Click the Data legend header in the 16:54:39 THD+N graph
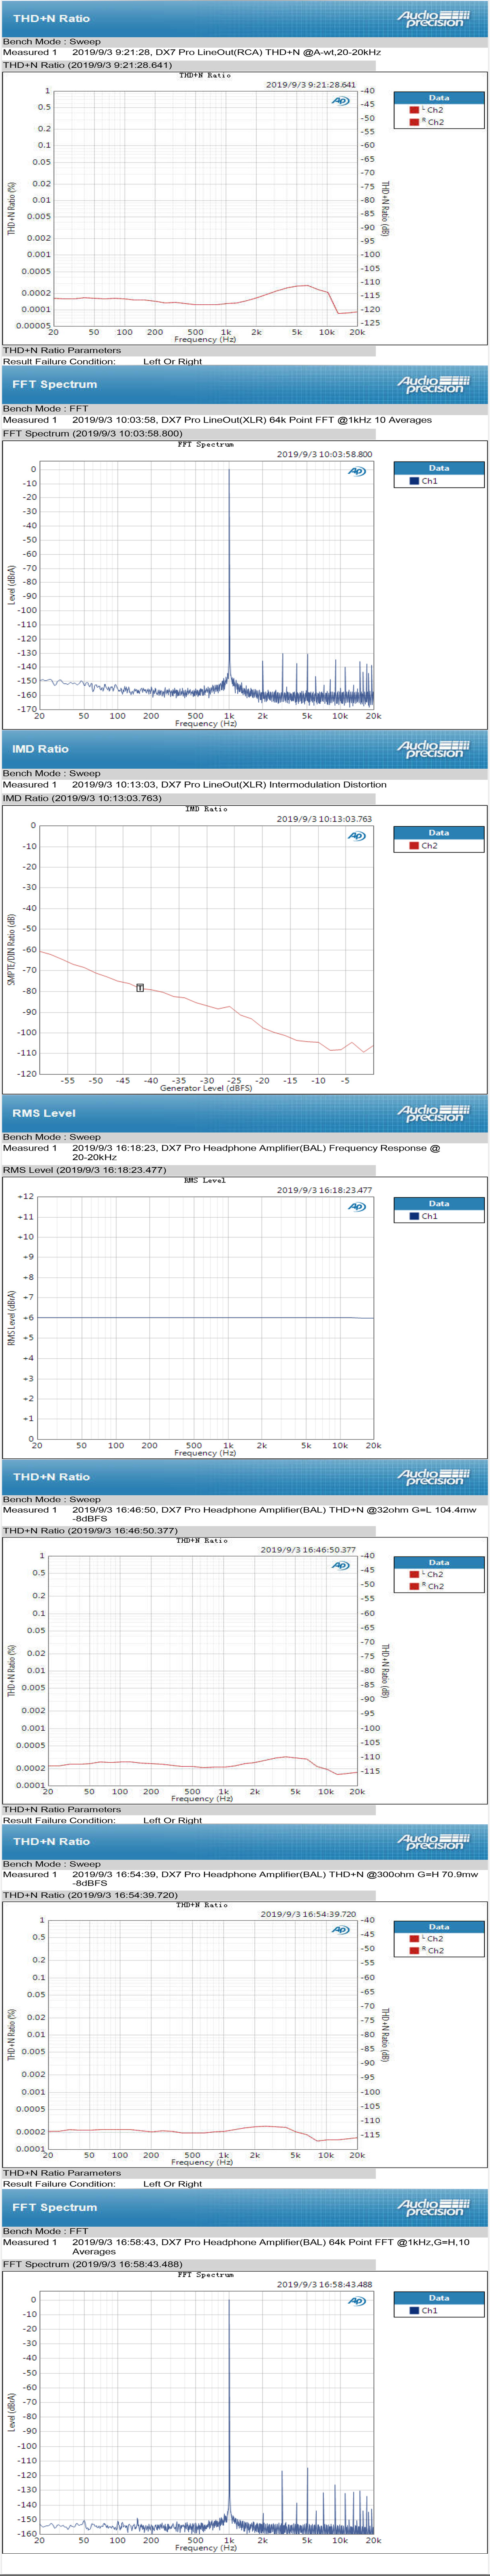This screenshot has width=490, height=2576. click(439, 1927)
